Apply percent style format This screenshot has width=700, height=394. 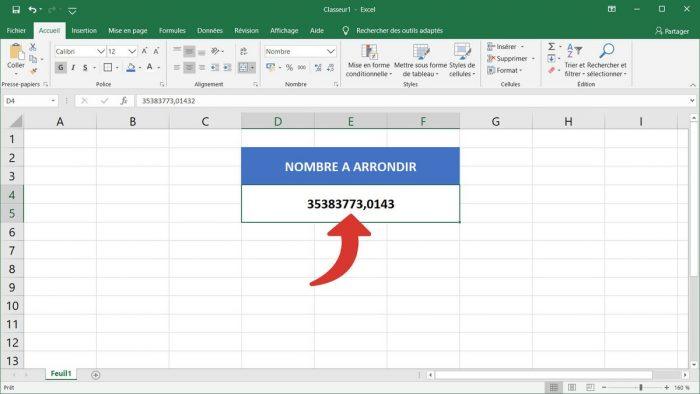click(x=289, y=67)
